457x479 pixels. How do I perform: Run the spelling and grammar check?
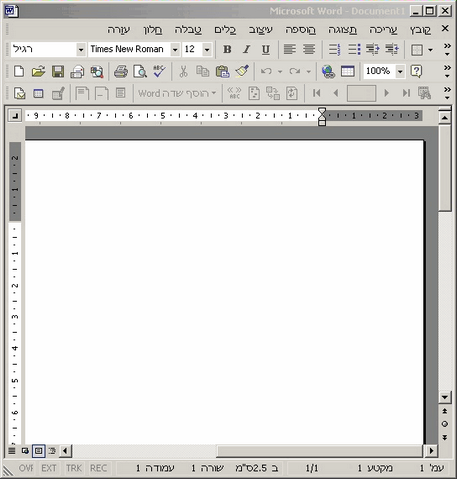coord(159,71)
